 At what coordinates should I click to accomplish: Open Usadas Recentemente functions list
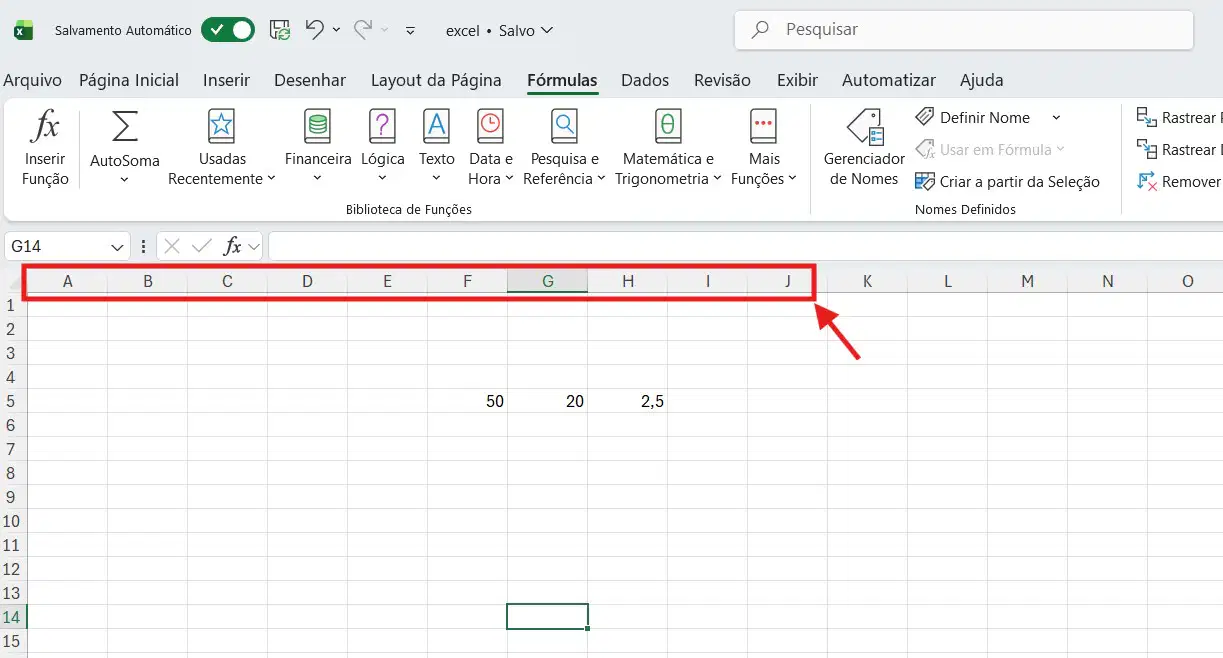pyautogui.click(x=222, y=148)
